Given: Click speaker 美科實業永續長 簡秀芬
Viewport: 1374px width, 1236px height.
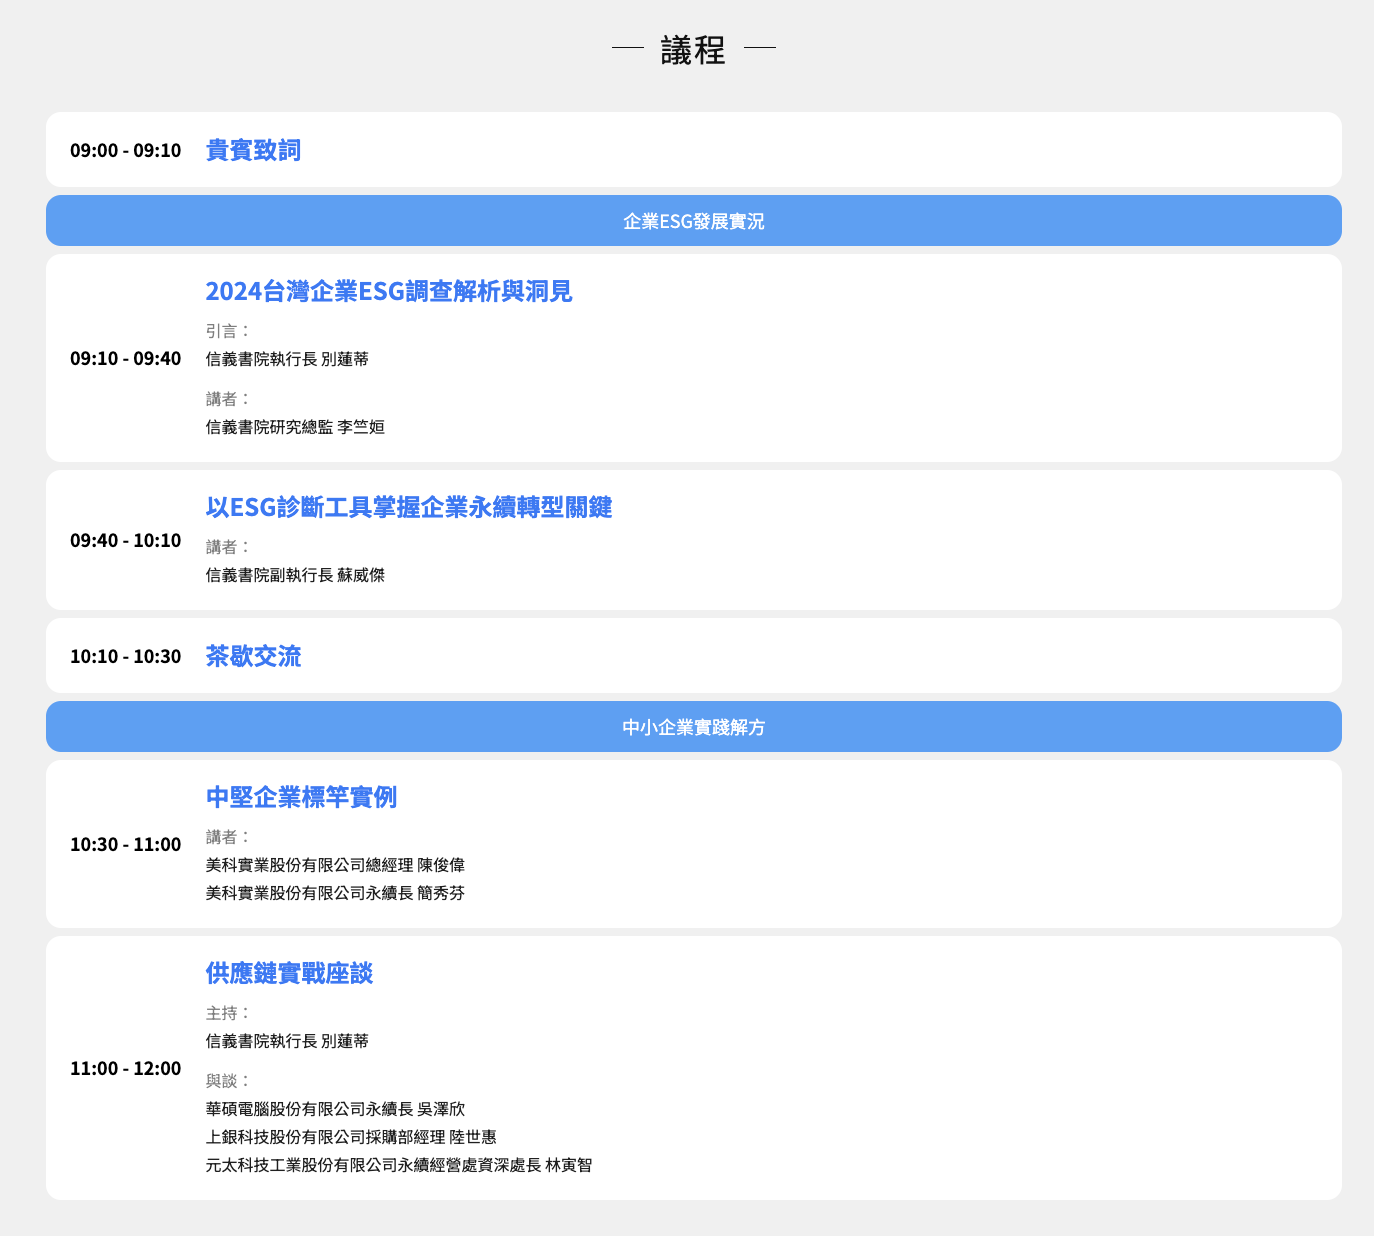Looking at the screenshot, I should [x=335, y=893].
